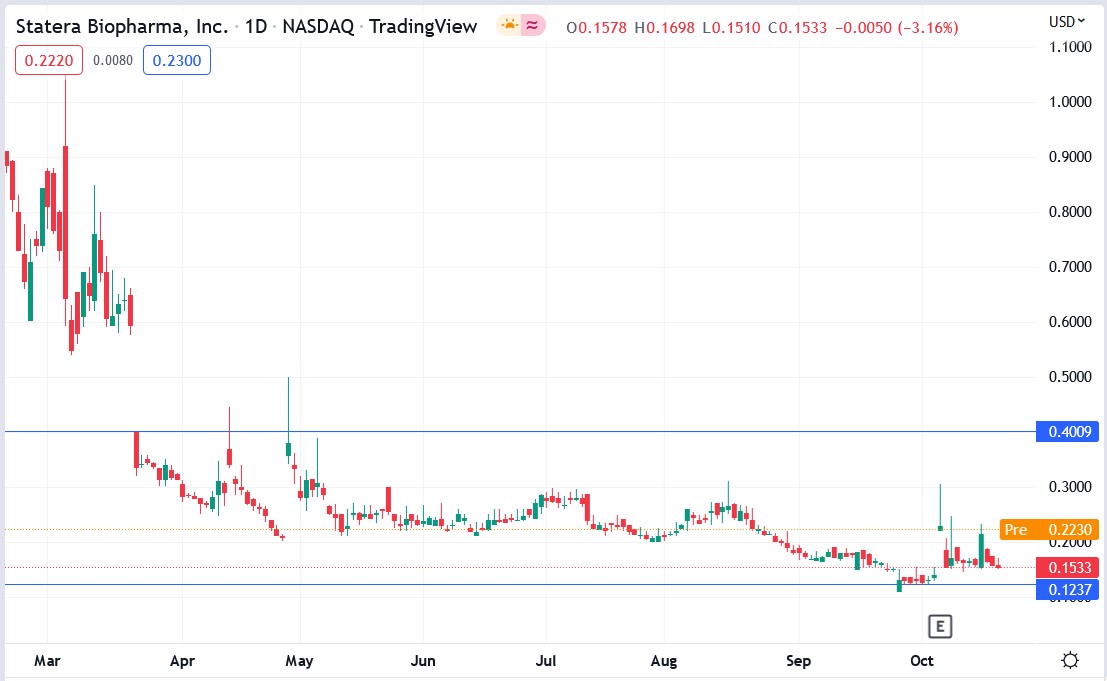Open the USD currency dropdown

tap(1067, 20)
